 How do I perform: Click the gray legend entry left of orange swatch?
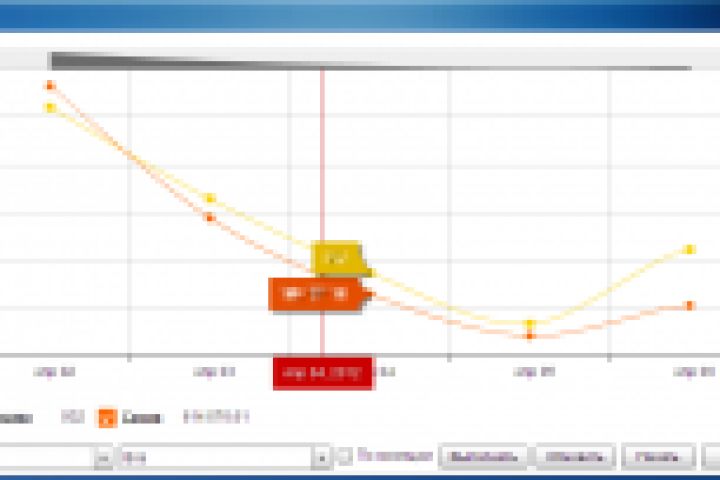coord(73,417)
